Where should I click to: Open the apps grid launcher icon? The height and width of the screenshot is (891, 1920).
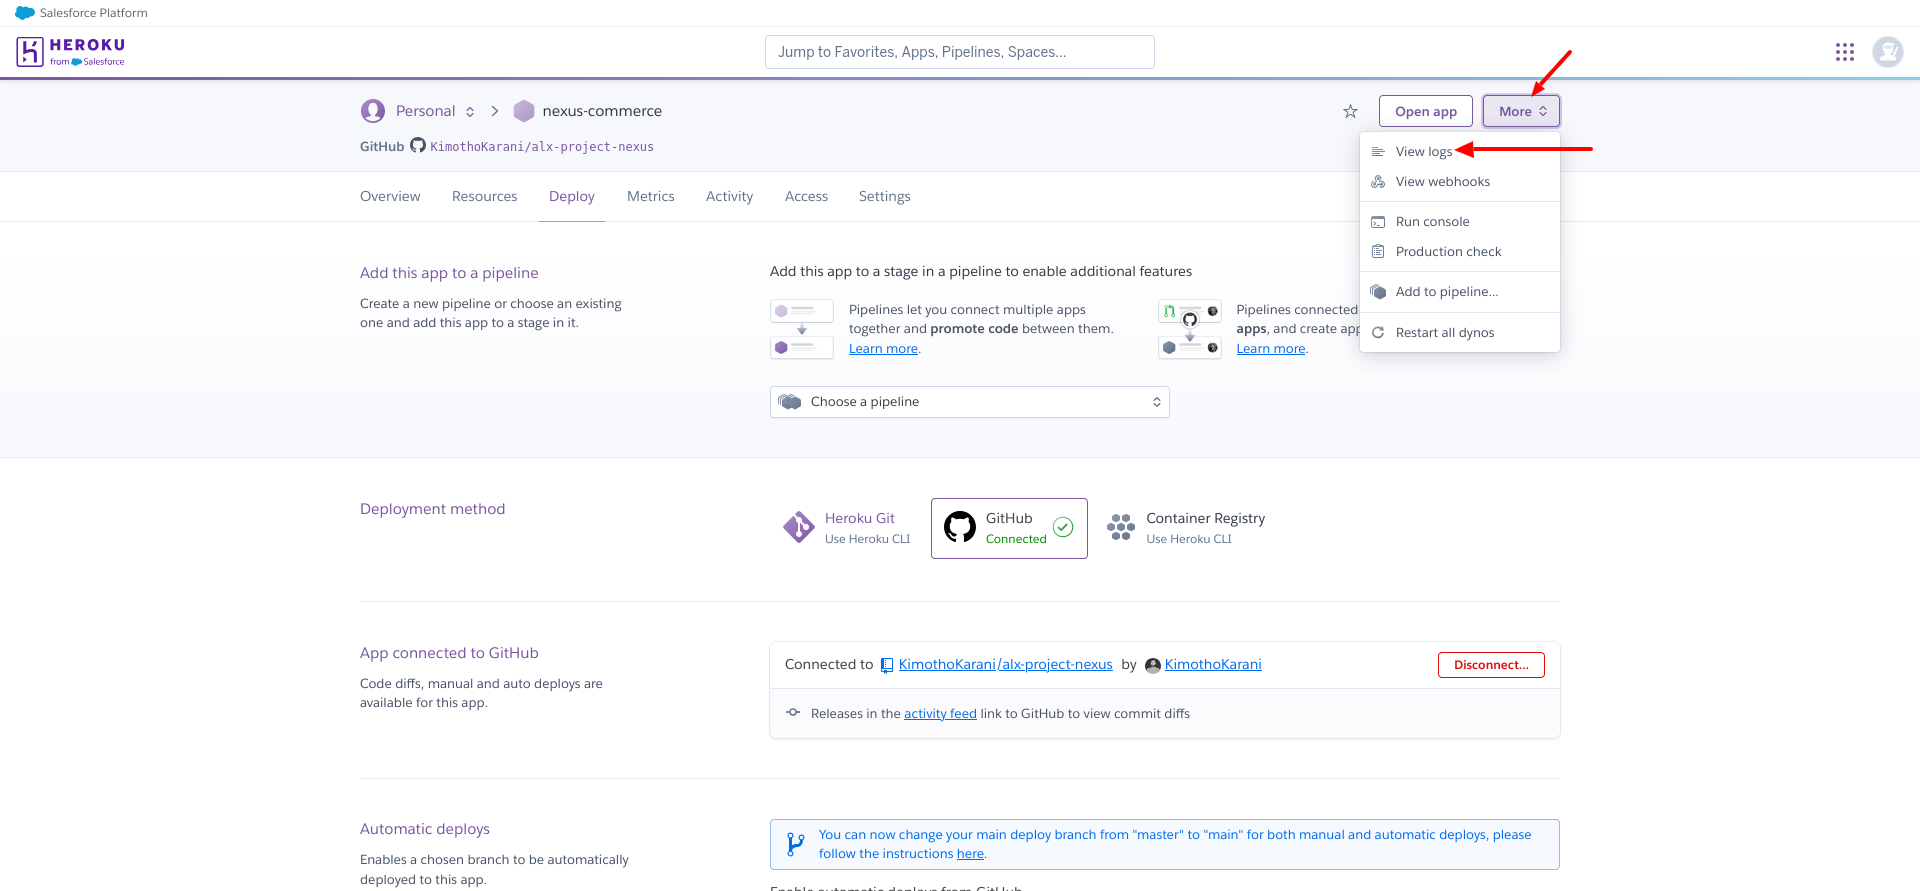tap(1845, 52)
